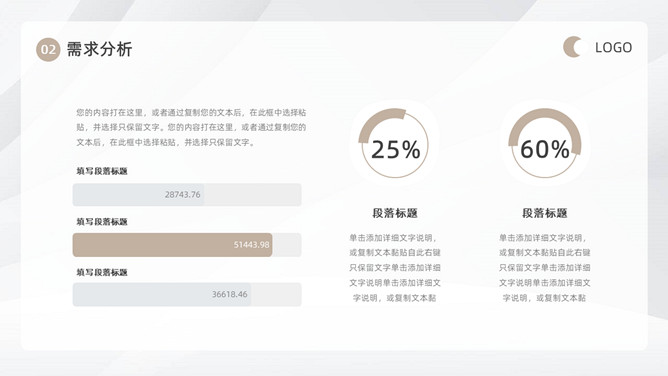668x376 pixels.
Task: Select 段落标题 under the 25% chart
Action: tap(395, 213)
